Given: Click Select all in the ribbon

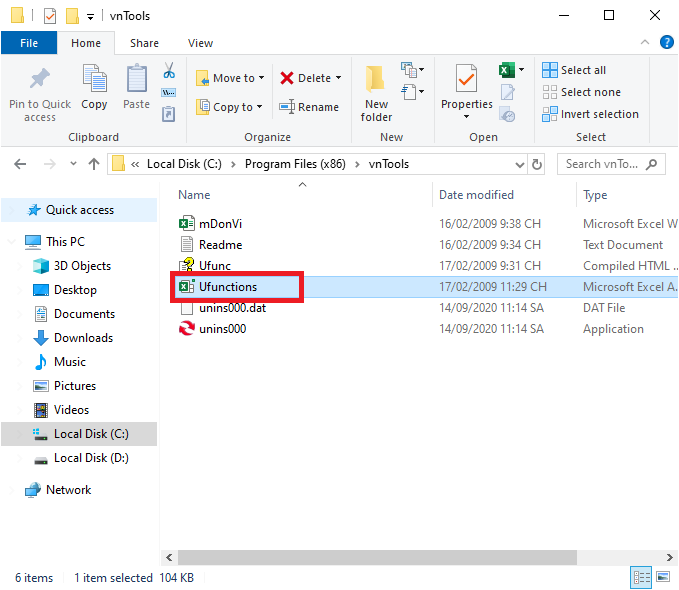Looking at the screenshot, I should click(575, 70).
